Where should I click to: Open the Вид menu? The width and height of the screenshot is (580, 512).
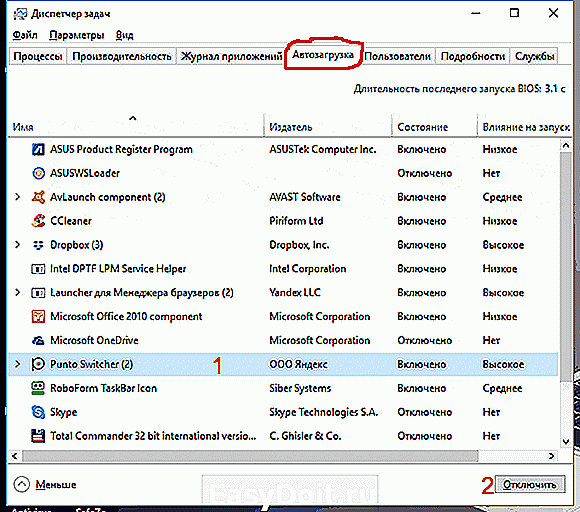tap(124, 35)
